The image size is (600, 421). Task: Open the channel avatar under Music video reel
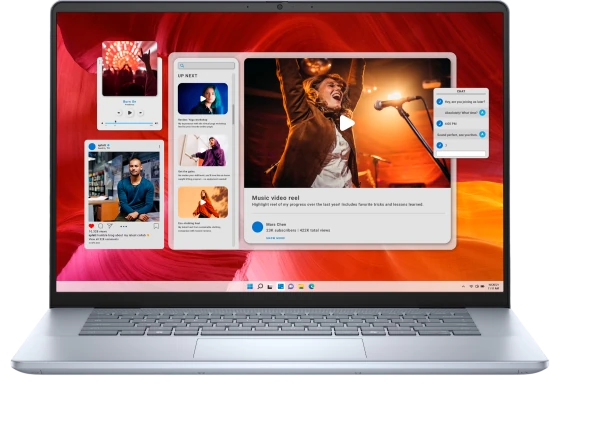(258, 227)
